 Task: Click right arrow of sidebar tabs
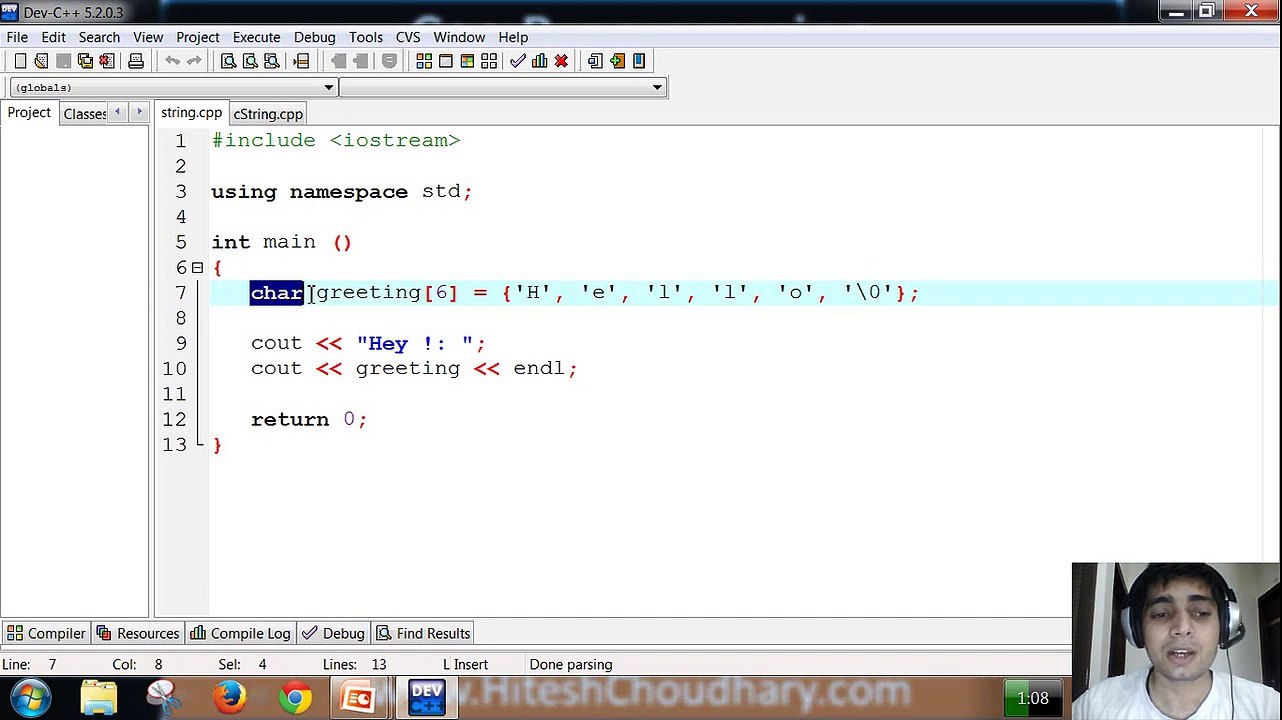point(139,112)
